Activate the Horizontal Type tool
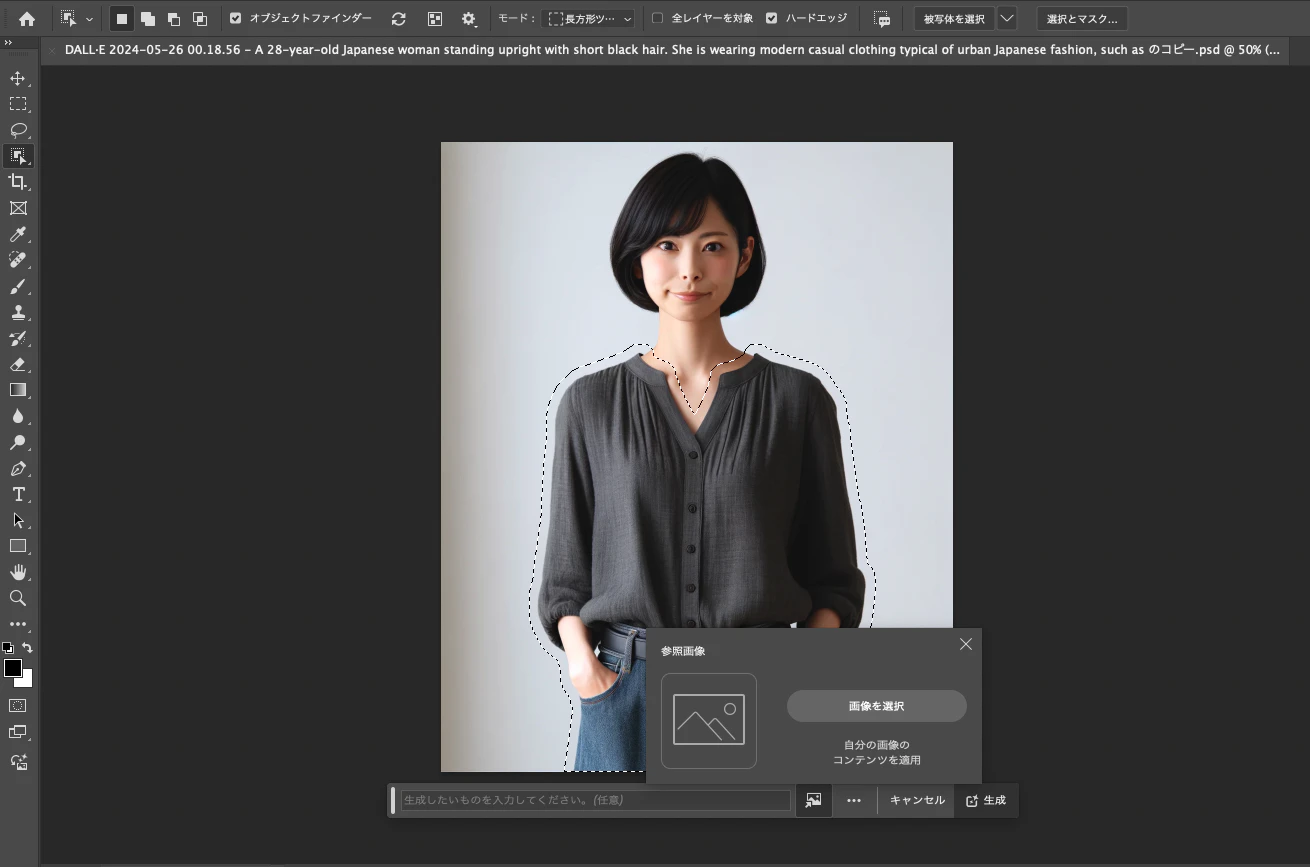The width and height of the screenshot is (1310, 867). coord(18,494)
